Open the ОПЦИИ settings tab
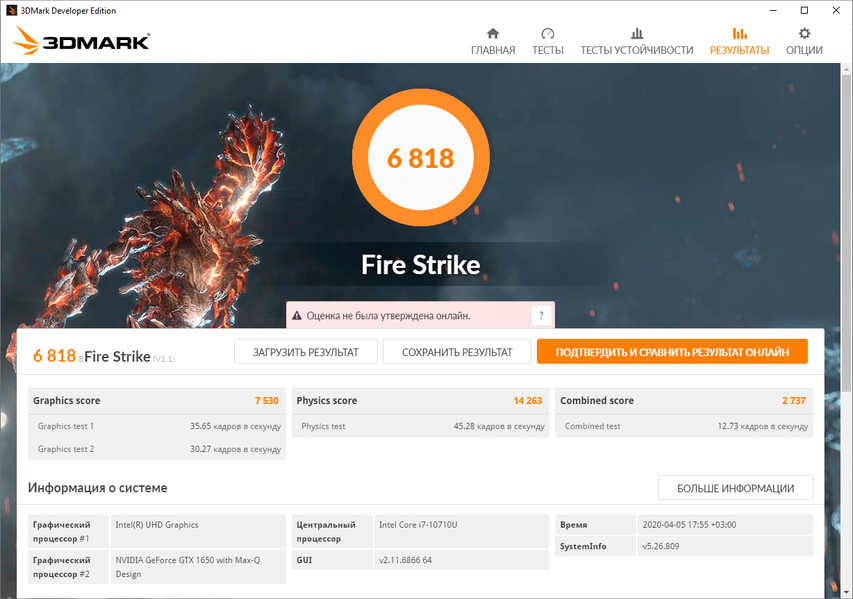The height and width of the screenshot is (599, 853). click(x=804, y=41)
